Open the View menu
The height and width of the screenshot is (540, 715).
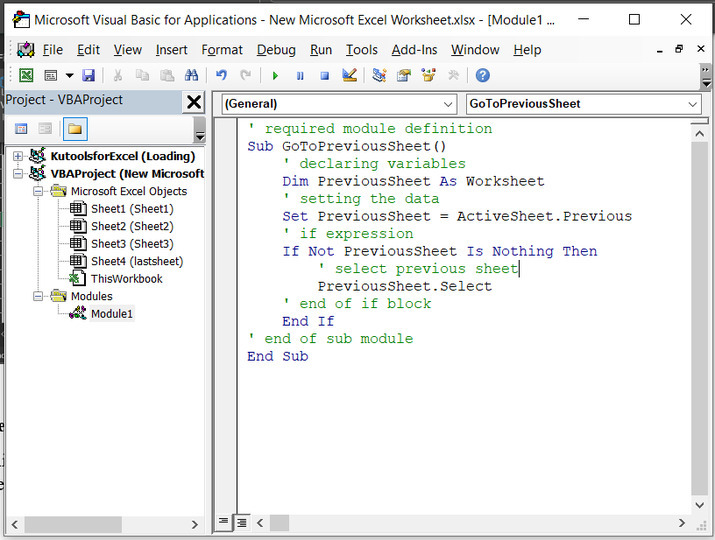click(x=128, y=50)
